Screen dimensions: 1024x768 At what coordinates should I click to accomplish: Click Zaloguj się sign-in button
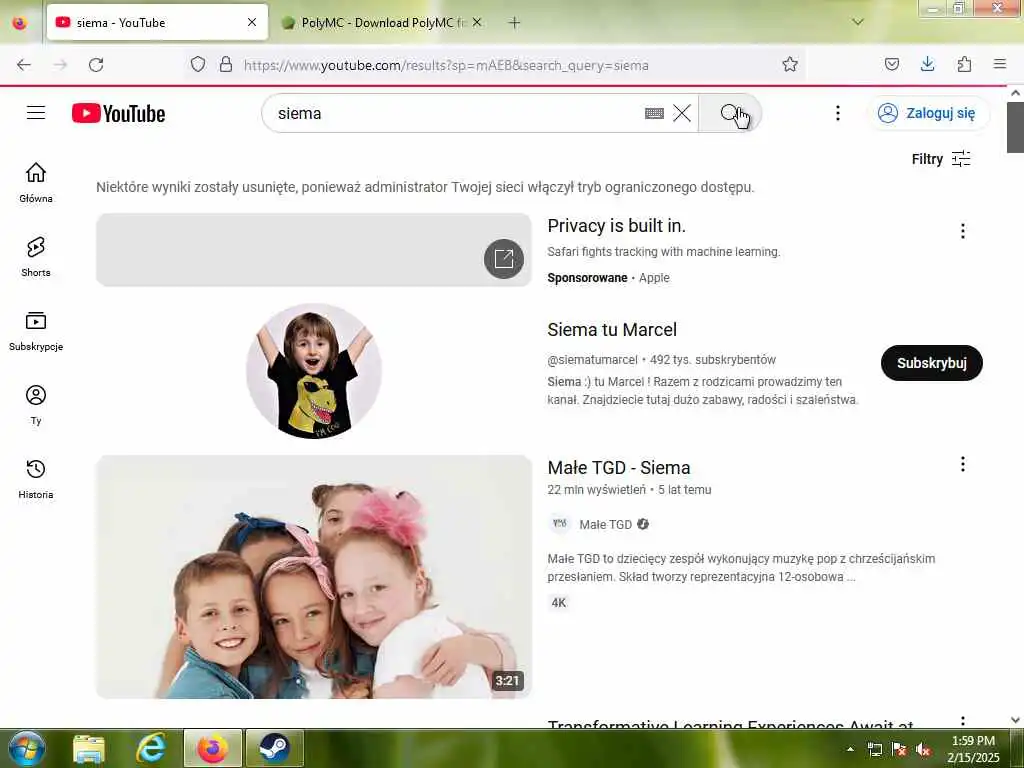tap(927, 114)
